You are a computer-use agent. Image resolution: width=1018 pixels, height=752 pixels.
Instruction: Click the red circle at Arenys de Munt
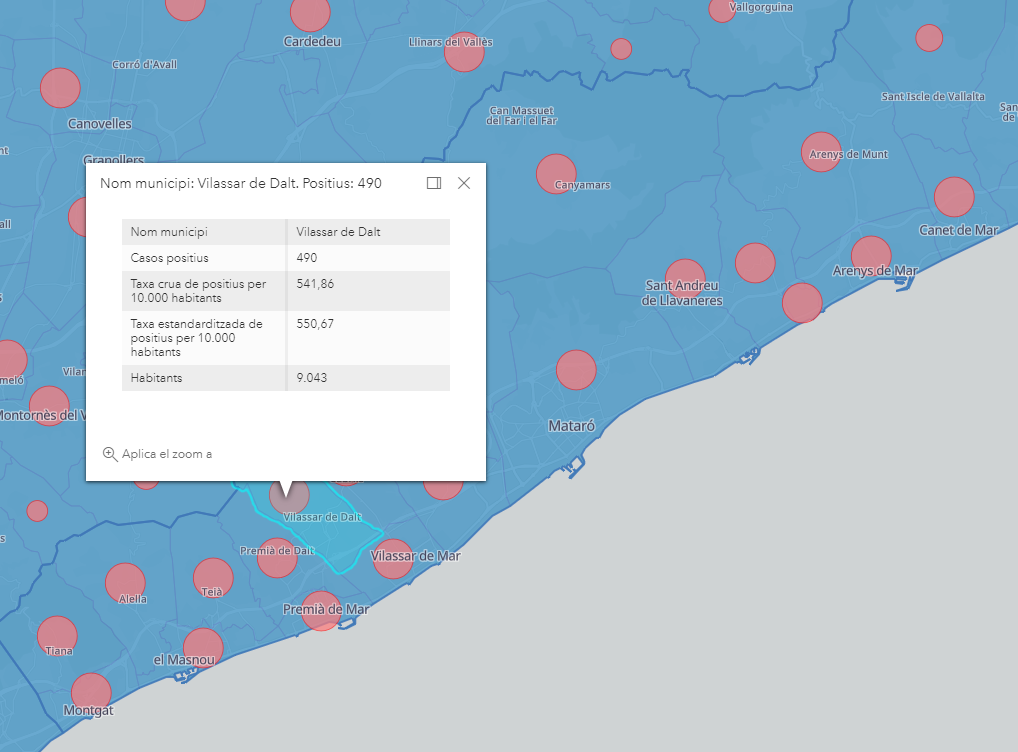821,152
